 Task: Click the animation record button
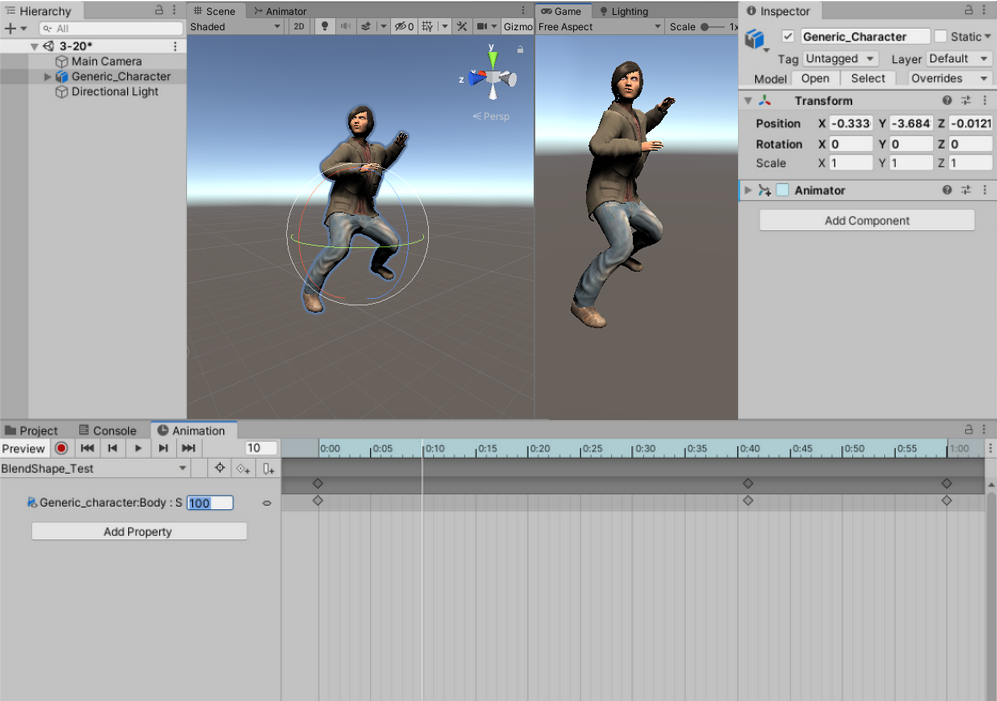[x=62, y=449]
